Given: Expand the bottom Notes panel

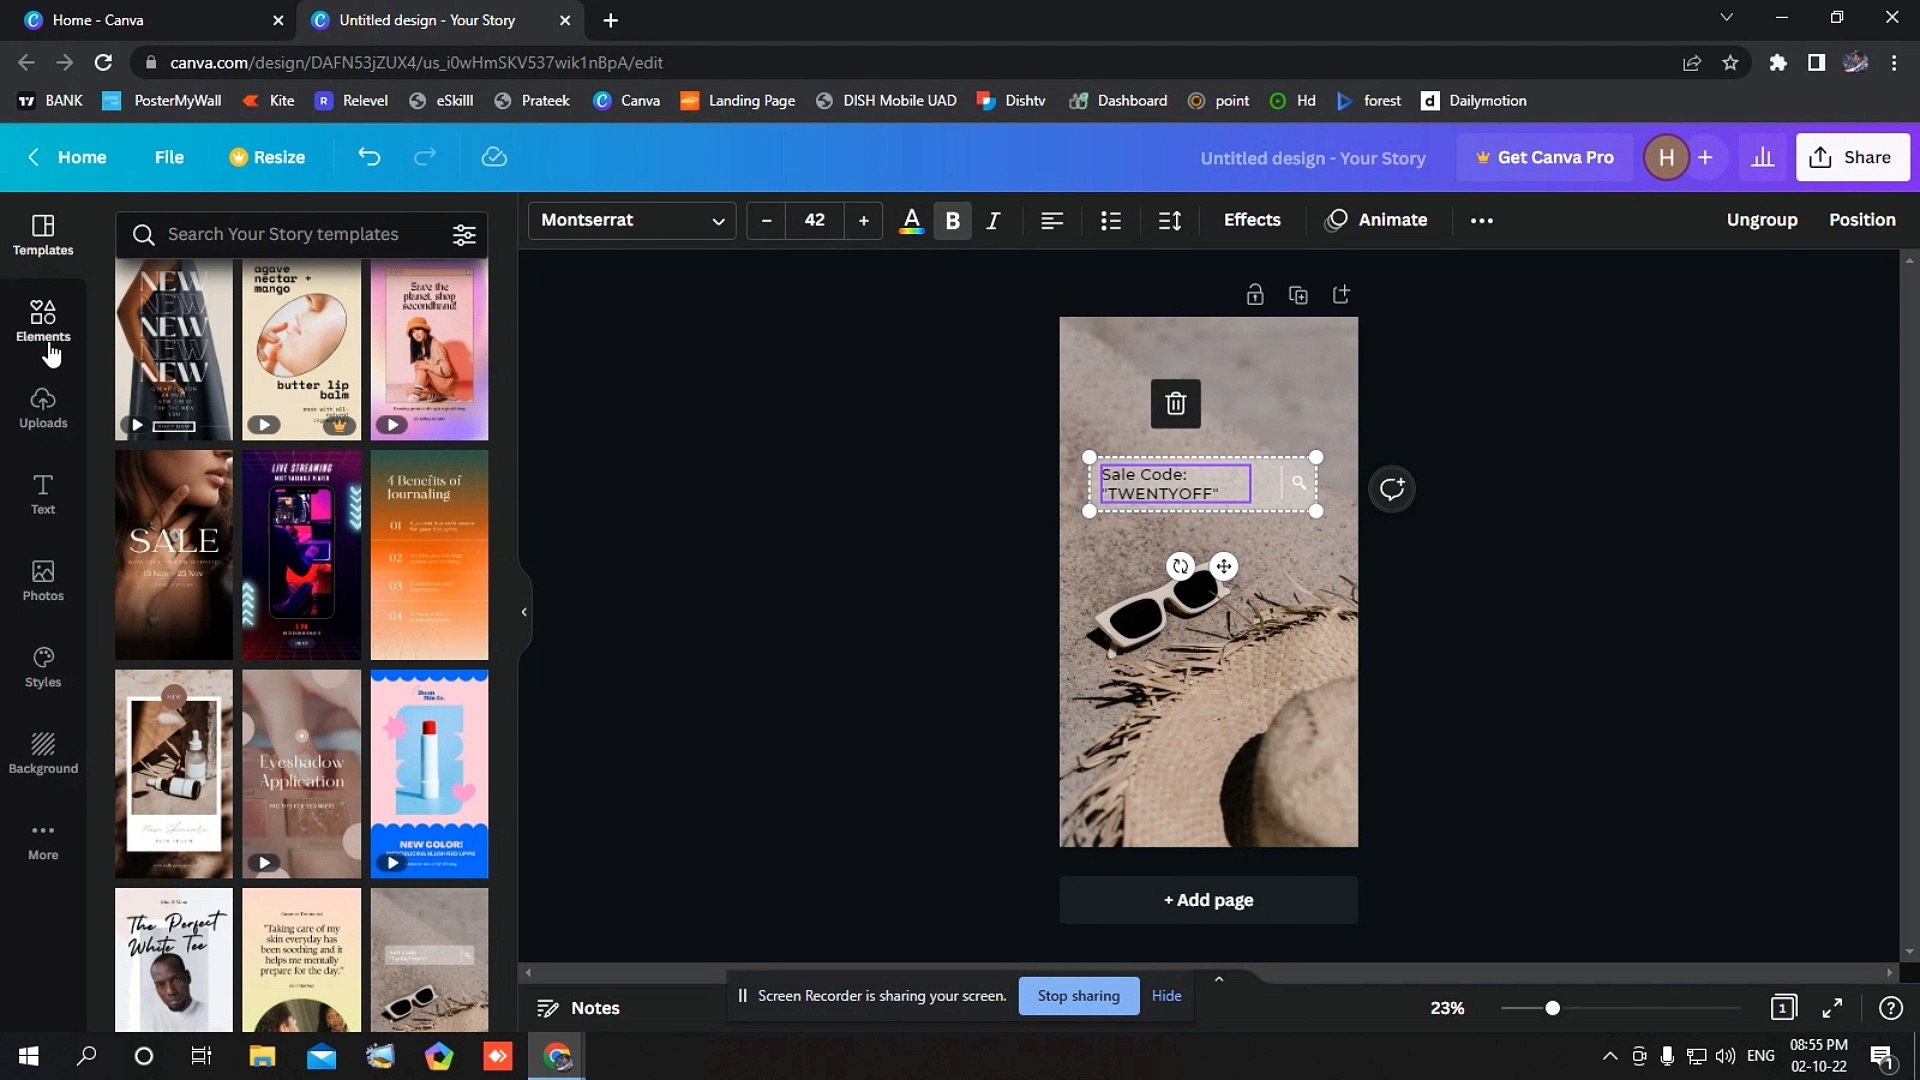Looking at the screenshot, I should (1218, 978).
